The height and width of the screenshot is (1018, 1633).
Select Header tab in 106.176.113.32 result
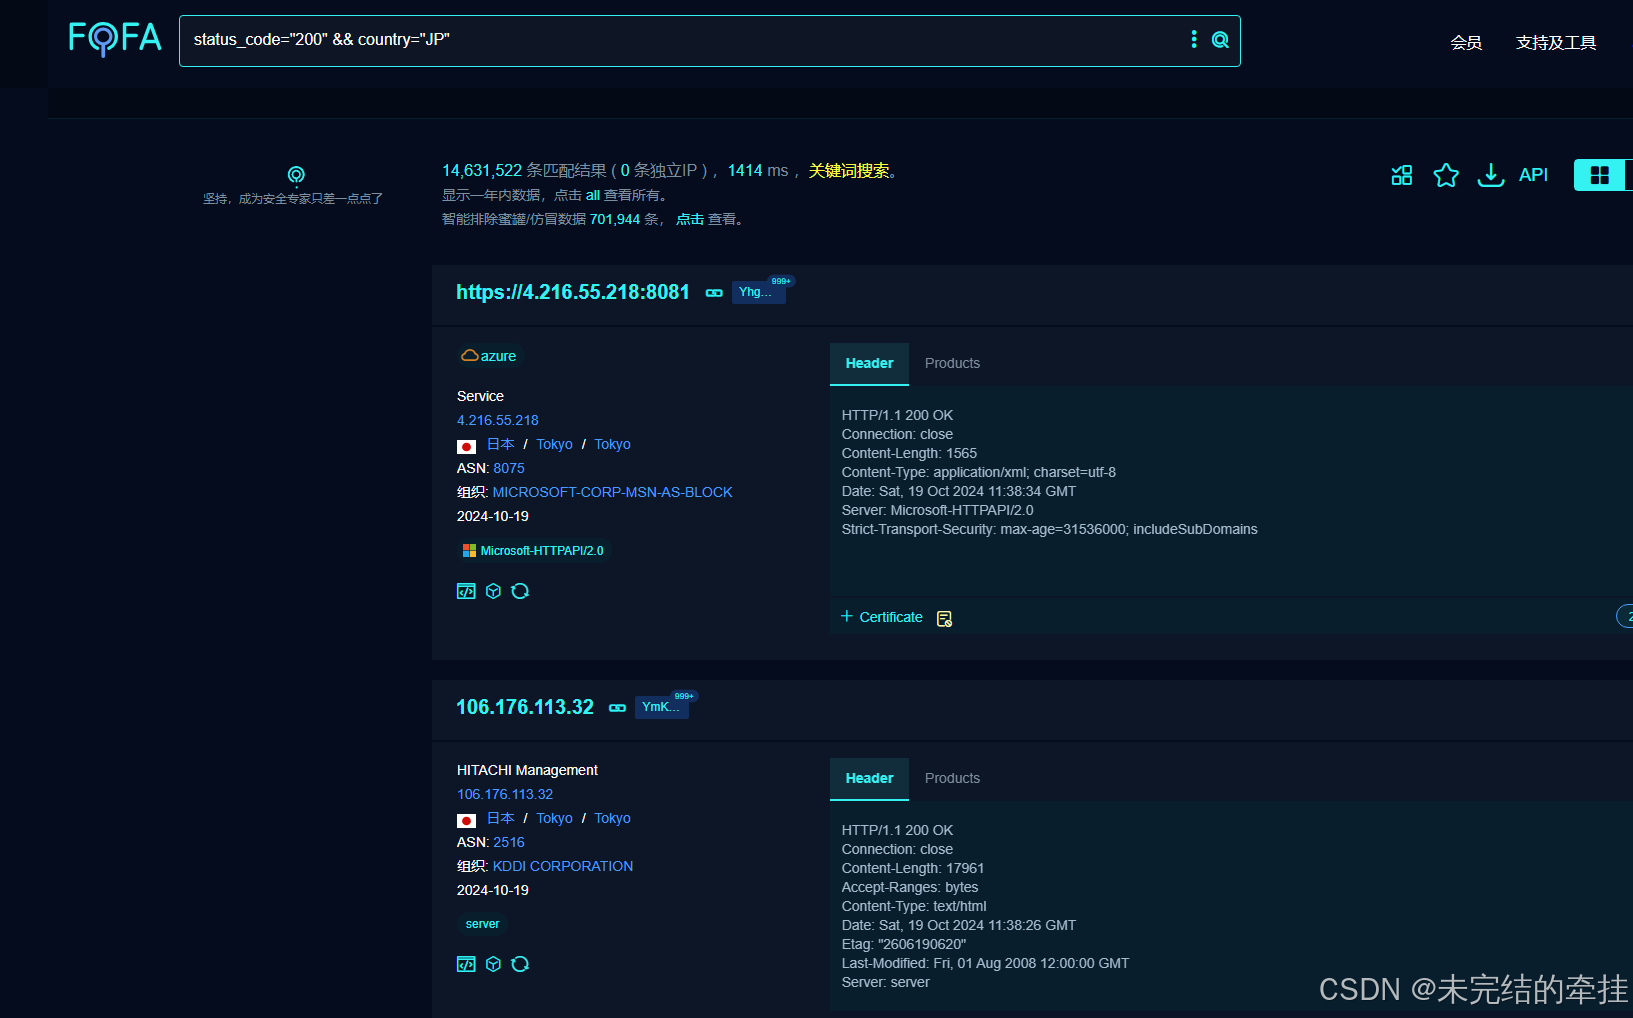(x=869, y=779)
